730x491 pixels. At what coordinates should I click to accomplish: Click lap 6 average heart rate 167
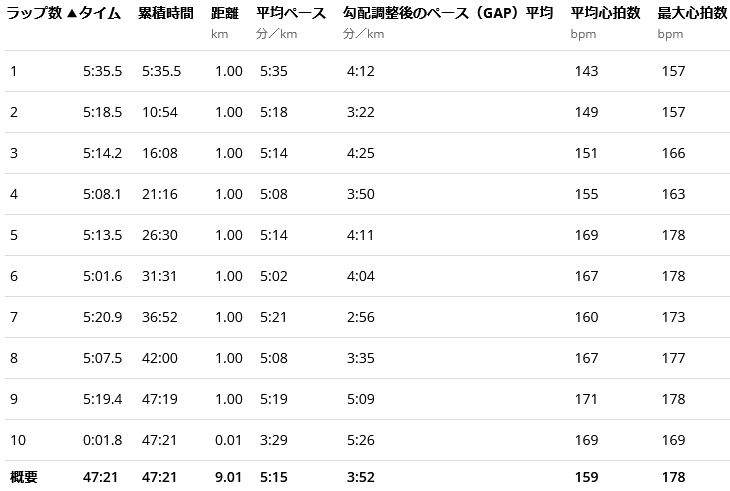point(586,276)
